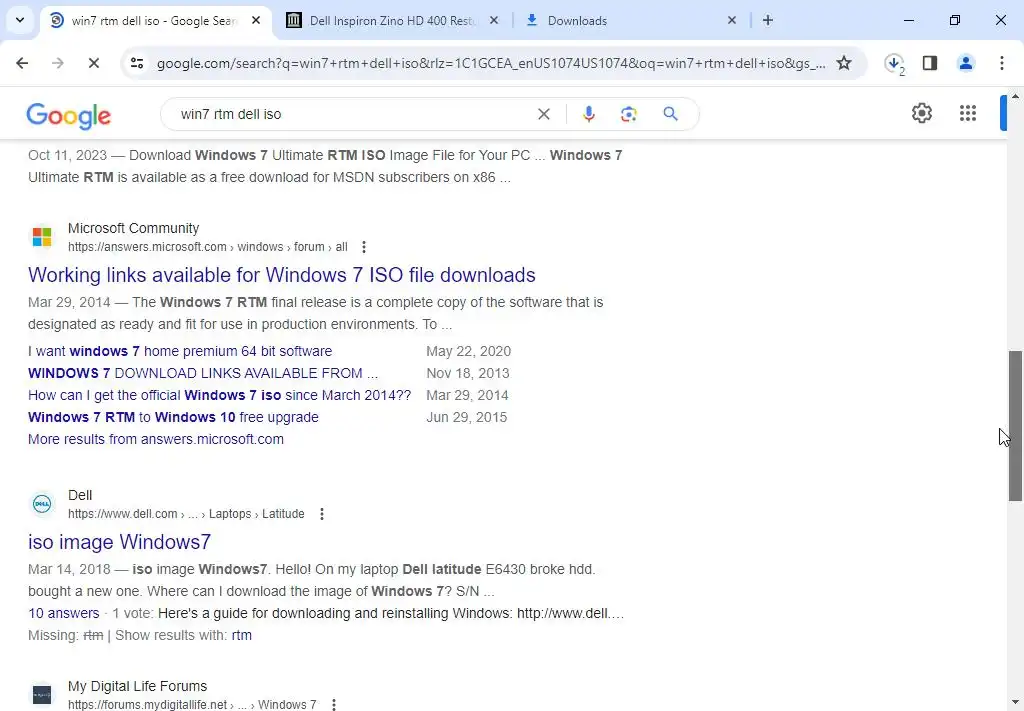
Task: Show results with rtm link
Action: click(242, 635)
